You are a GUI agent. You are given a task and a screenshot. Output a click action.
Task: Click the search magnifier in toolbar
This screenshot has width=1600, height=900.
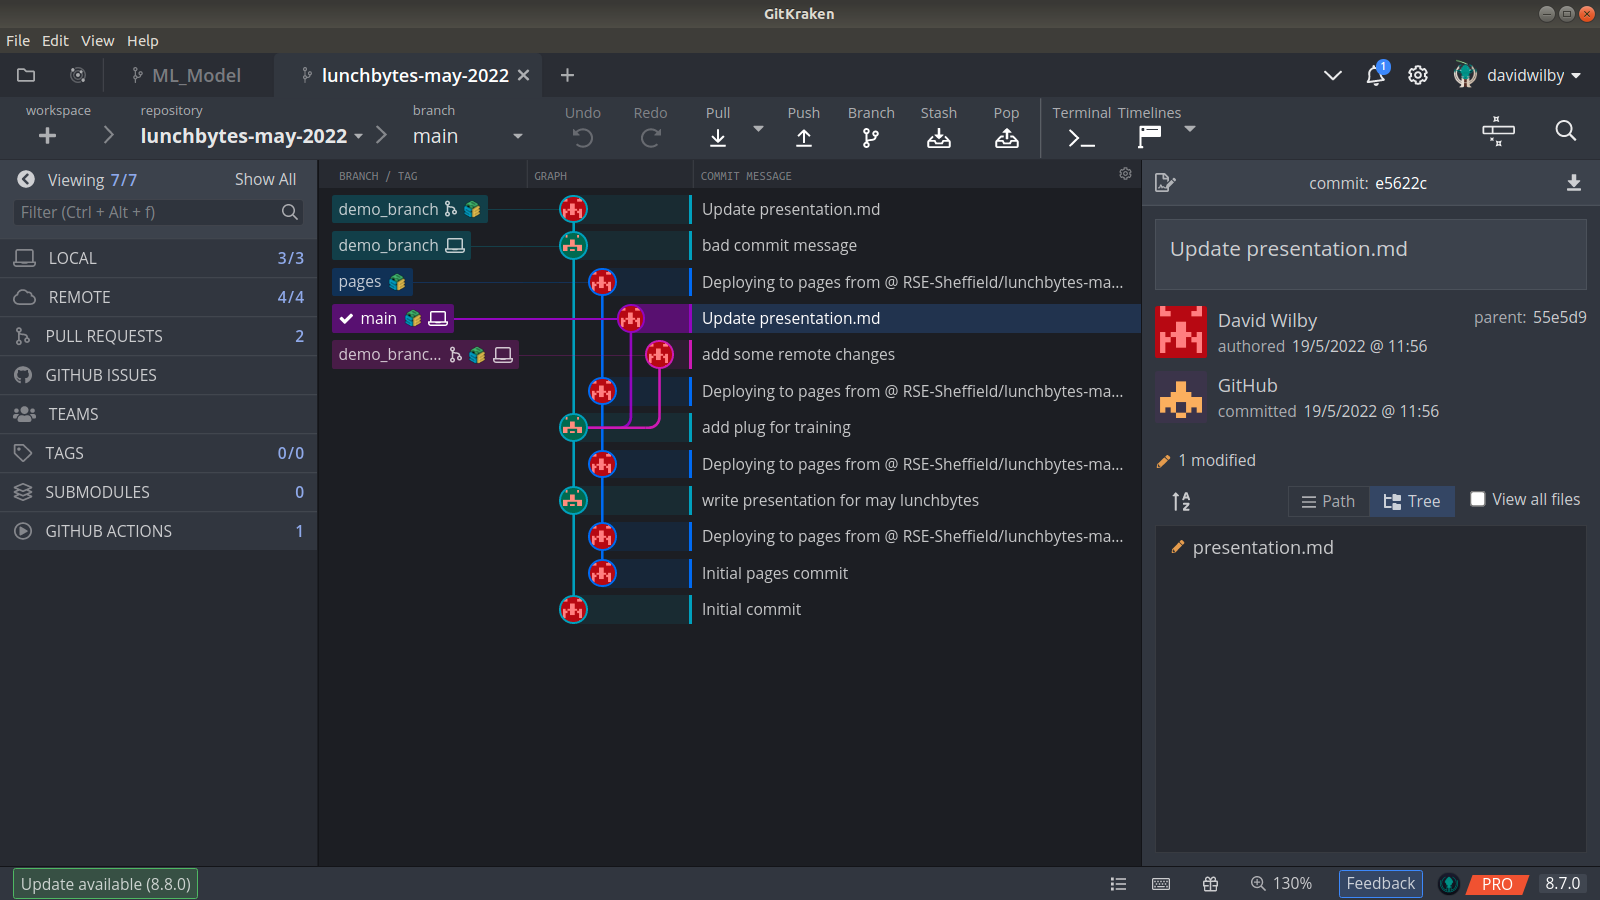[x=1566, y=131]
